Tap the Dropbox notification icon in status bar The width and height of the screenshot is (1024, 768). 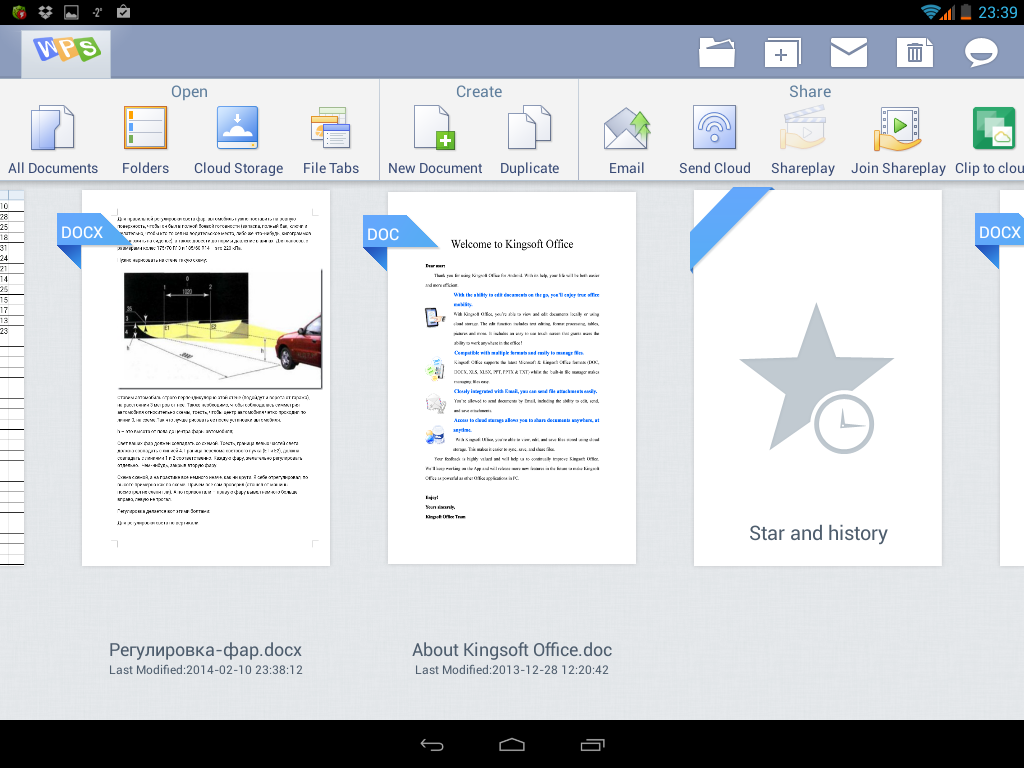point(45,12)
